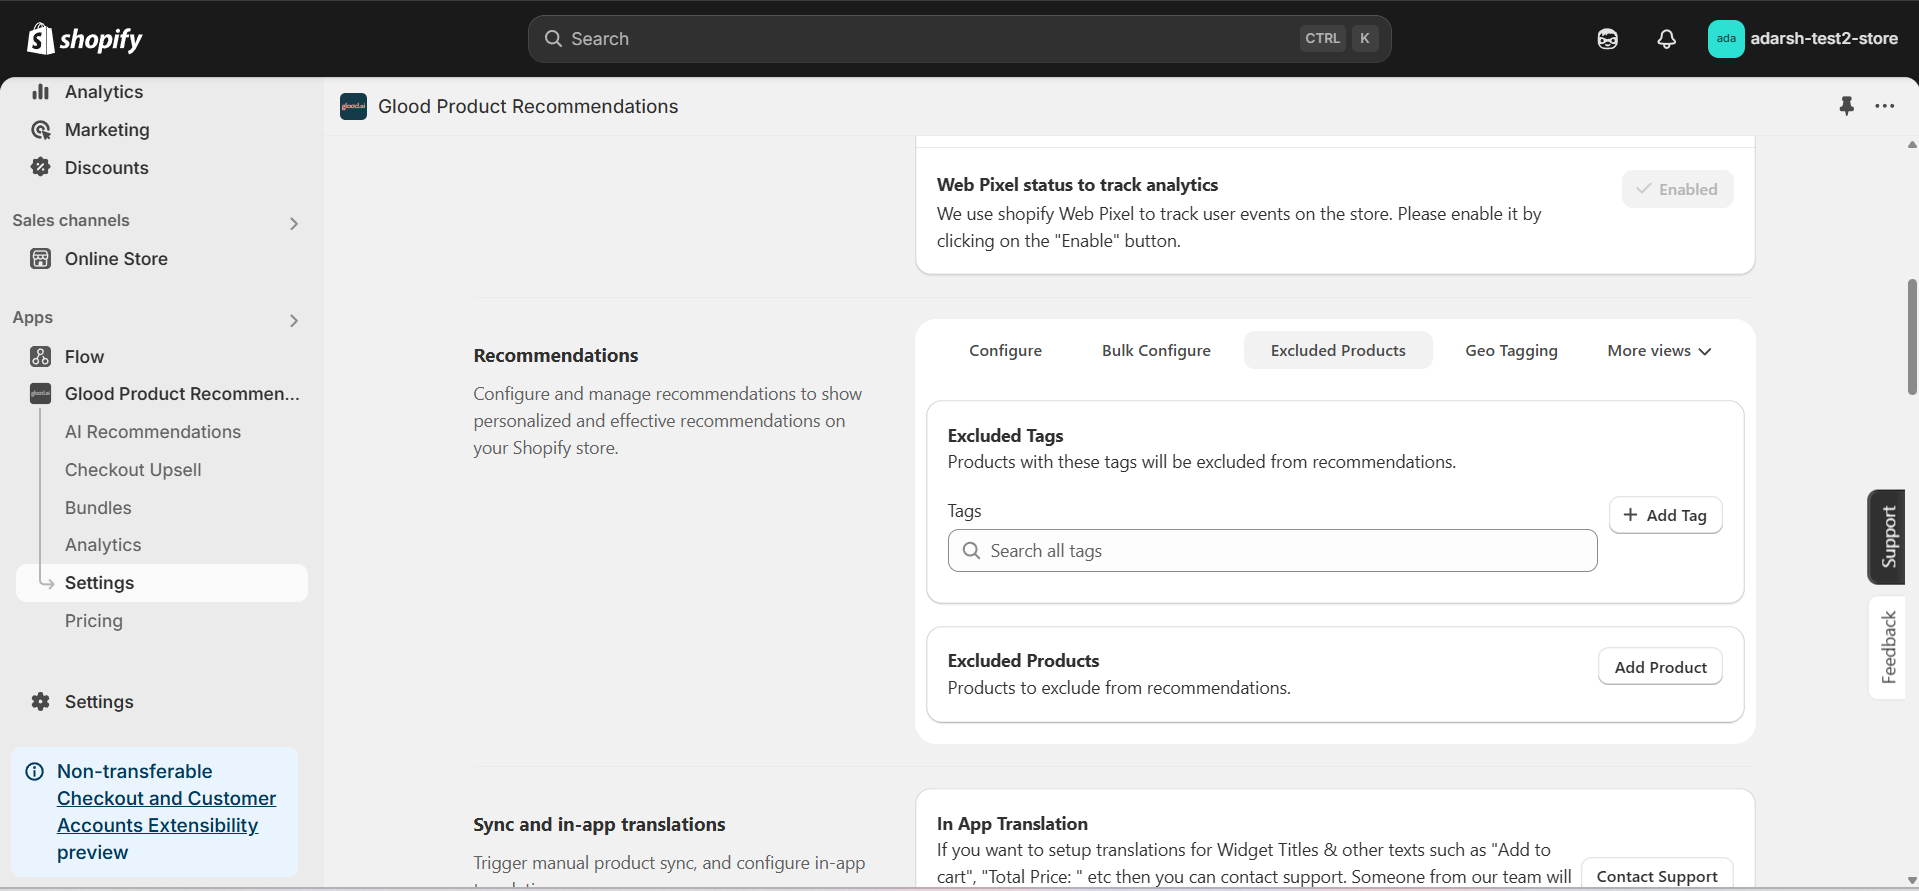Expand the Sales channels chevron

294,223
